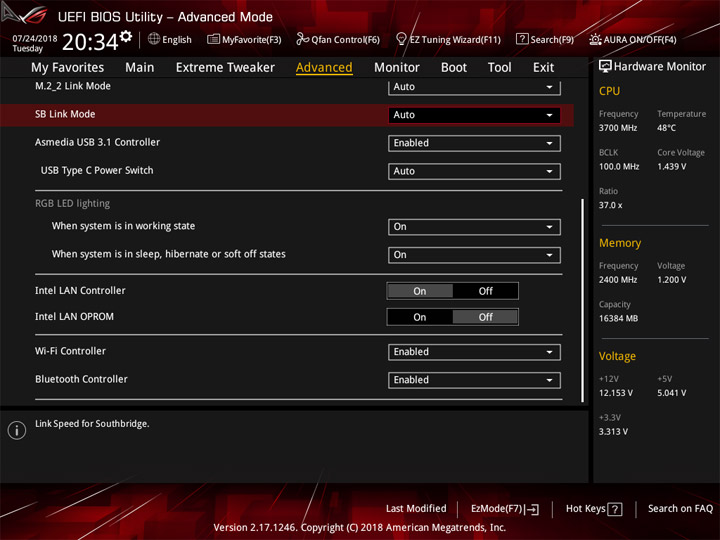Click the EzMode exit arrow icon
The width and height of the screenshot is (720, 540).
point(532,509)
